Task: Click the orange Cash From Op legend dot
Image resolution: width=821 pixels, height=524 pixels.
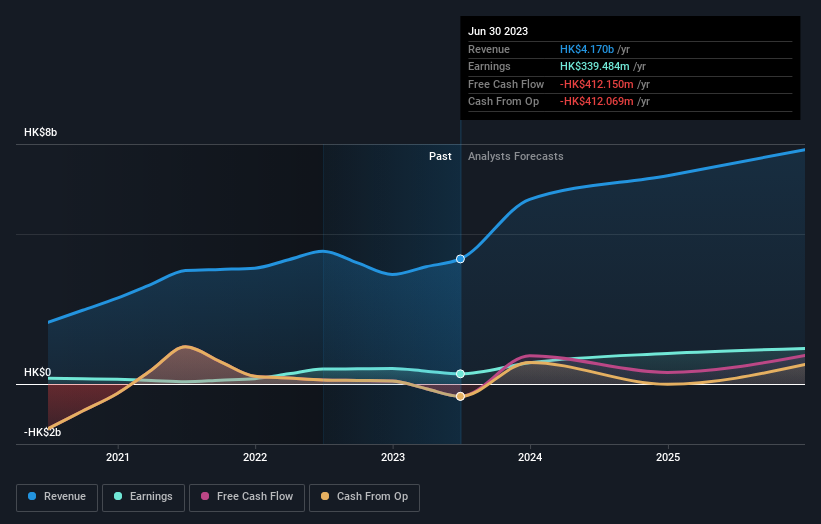Action: (325, 496)
